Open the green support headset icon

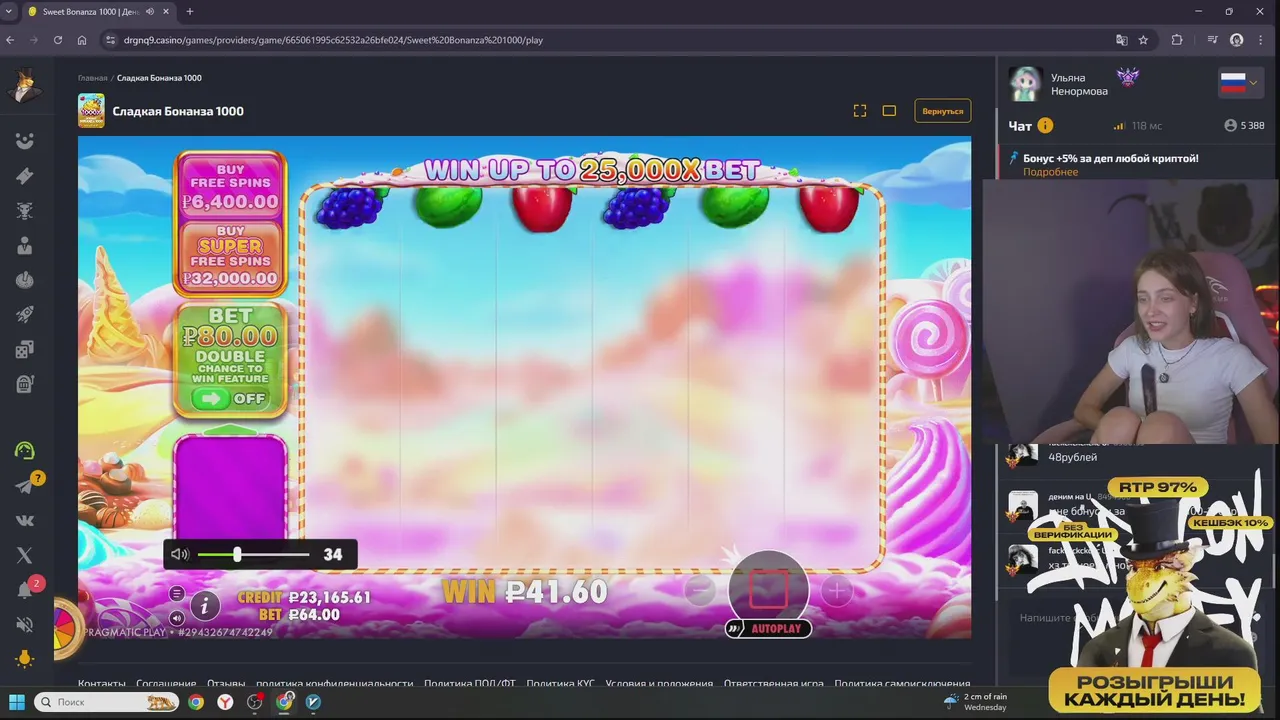coord(25,451)
